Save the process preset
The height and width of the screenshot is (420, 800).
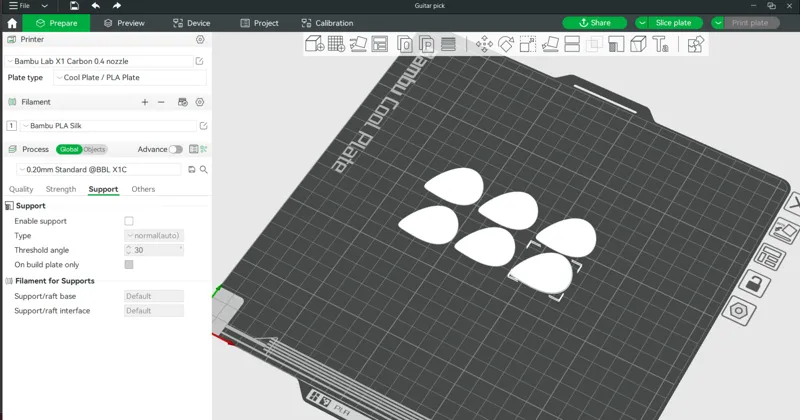tap(192, 169)
